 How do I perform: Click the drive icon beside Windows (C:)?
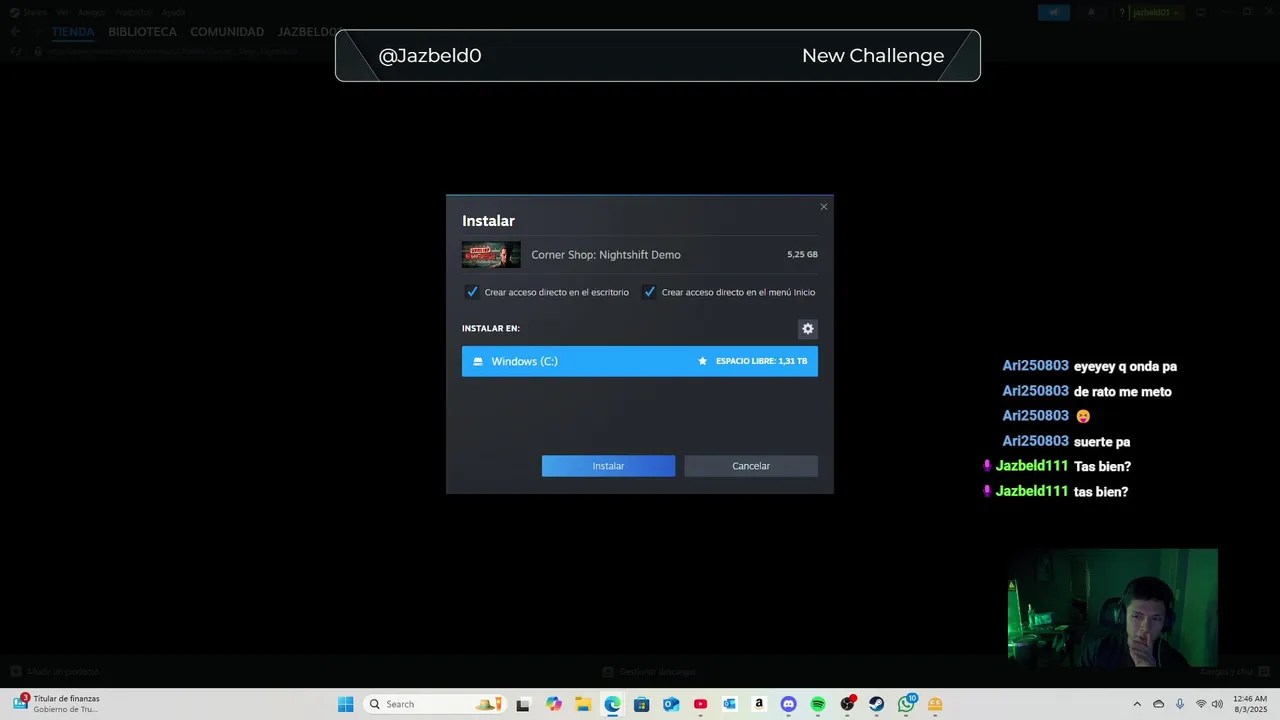[x=478, y=361]
